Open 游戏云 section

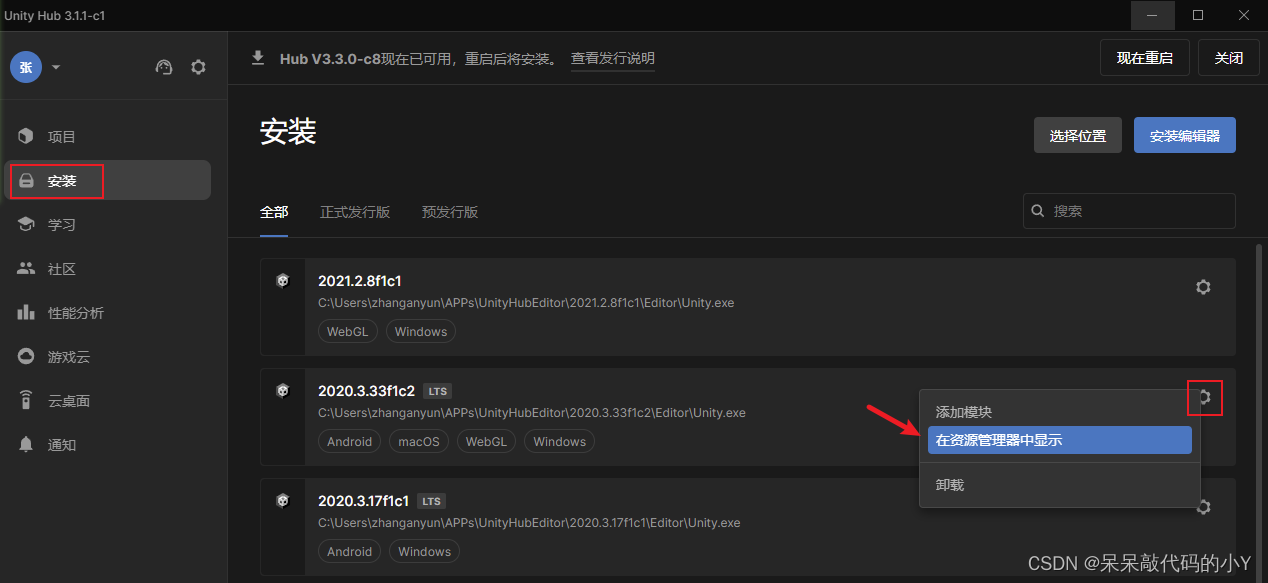(108, 356)
